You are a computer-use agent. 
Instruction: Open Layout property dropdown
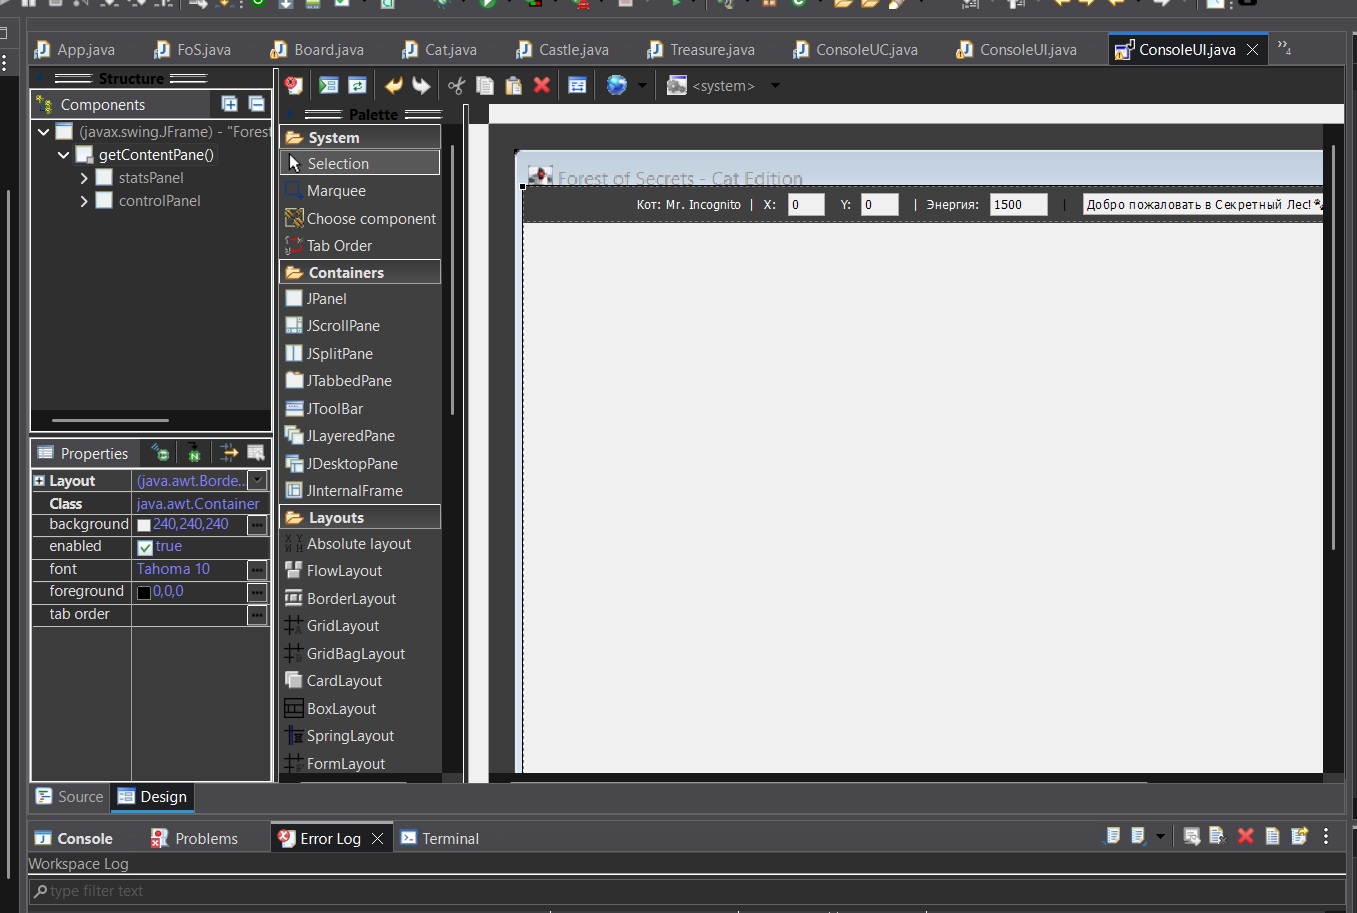[x=258, y=481]
